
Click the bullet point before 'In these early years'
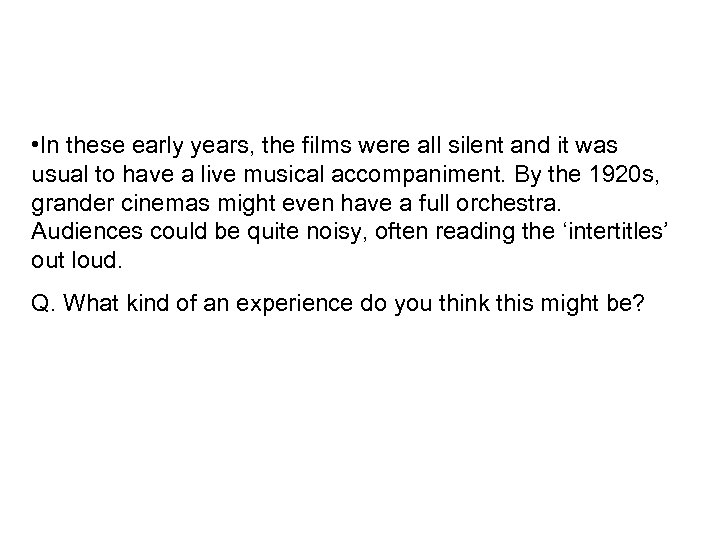(33, 148)
